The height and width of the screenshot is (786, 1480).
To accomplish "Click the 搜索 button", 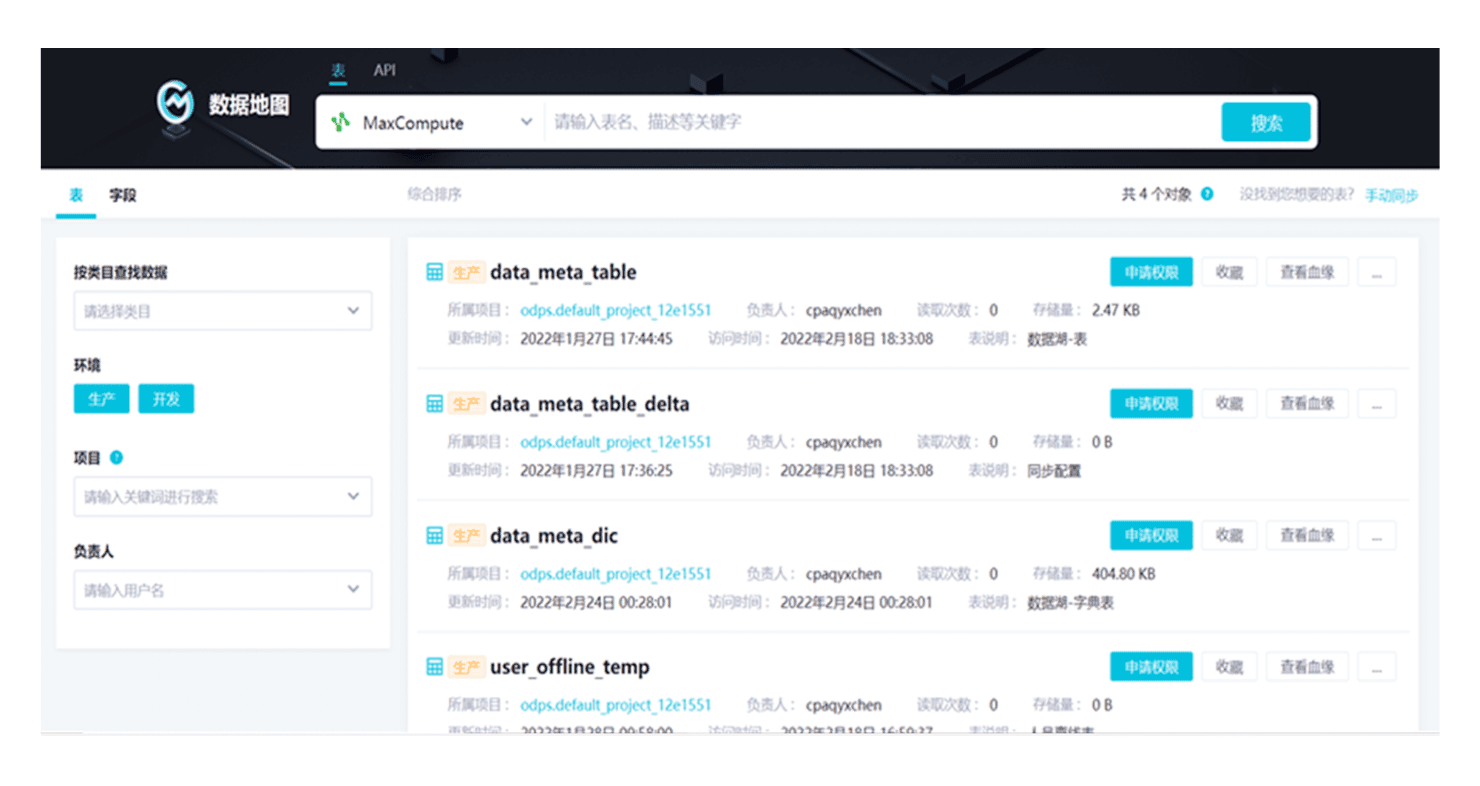I will coord(1265,123).
